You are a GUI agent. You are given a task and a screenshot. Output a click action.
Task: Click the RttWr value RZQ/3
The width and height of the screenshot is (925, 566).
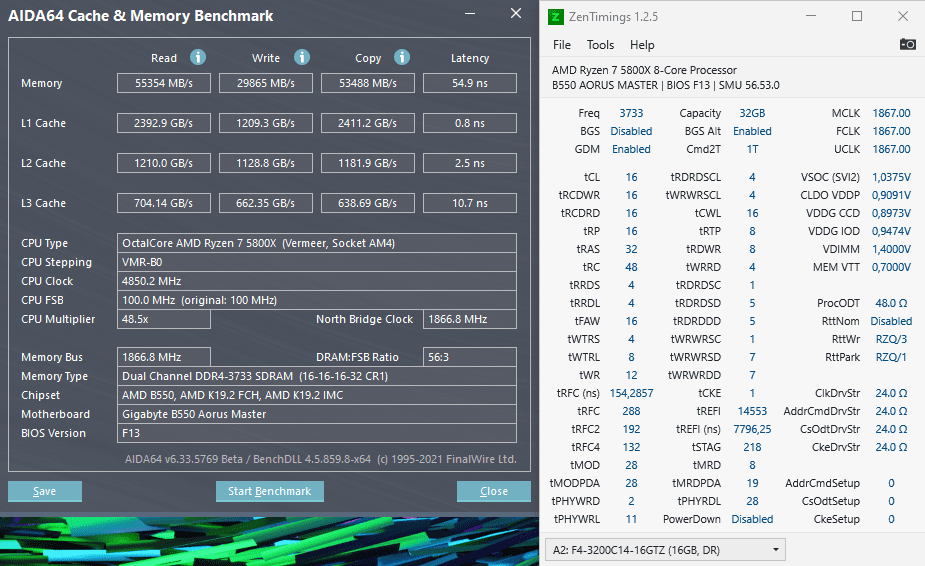[x=891, y=339]
